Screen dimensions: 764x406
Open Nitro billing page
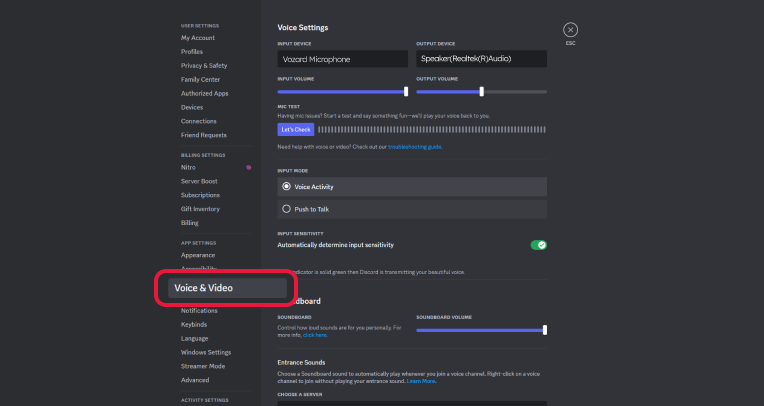point(188,167)
